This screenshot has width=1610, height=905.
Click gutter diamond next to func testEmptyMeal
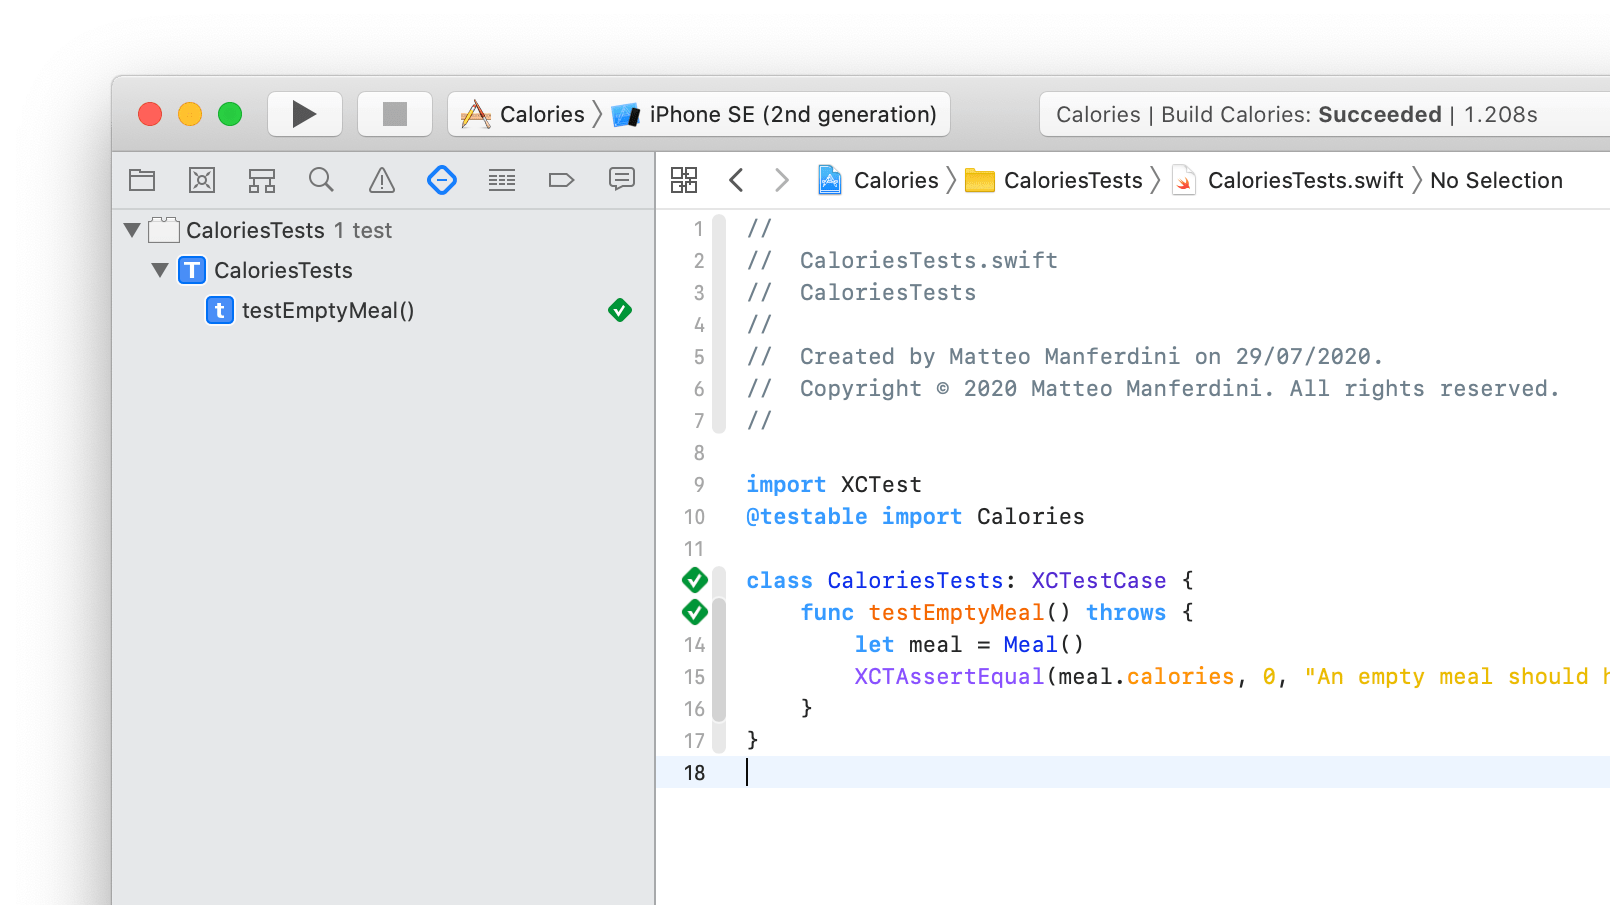694,612
